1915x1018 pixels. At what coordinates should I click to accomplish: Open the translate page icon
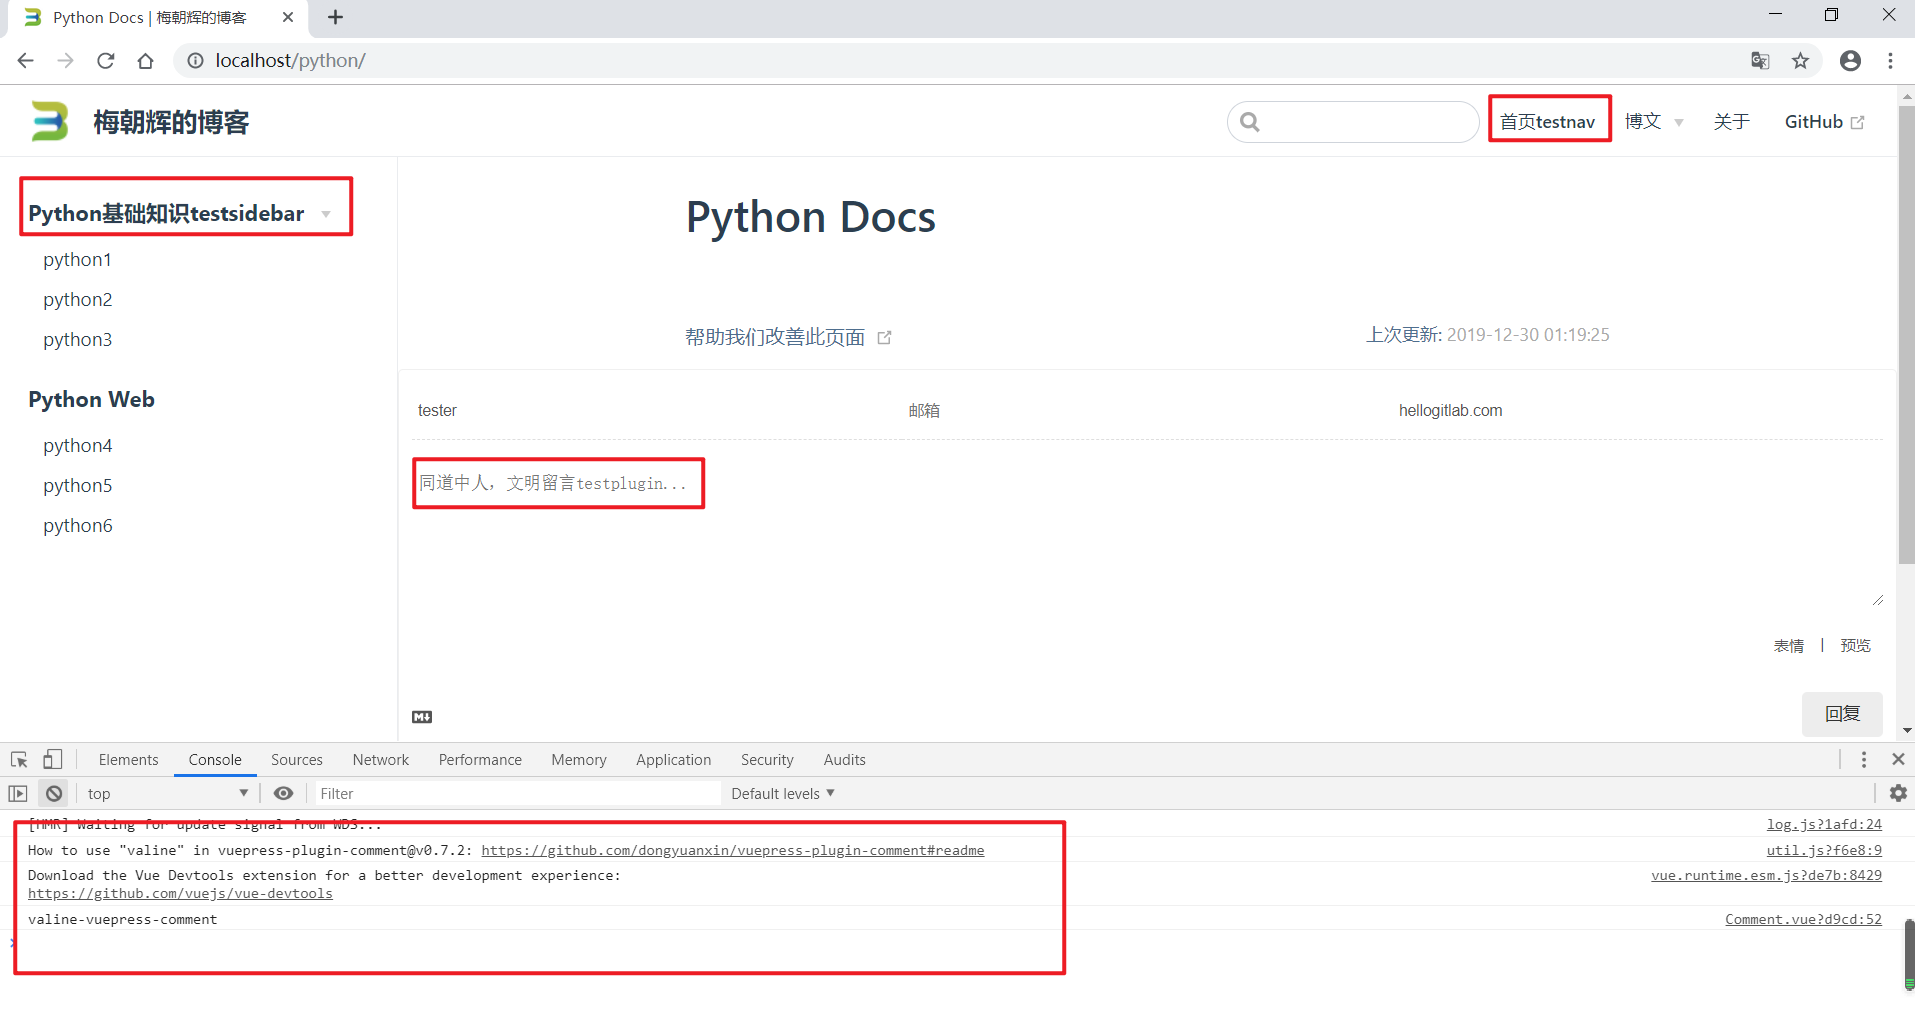pyautogui.click(x=1760, y=61)
